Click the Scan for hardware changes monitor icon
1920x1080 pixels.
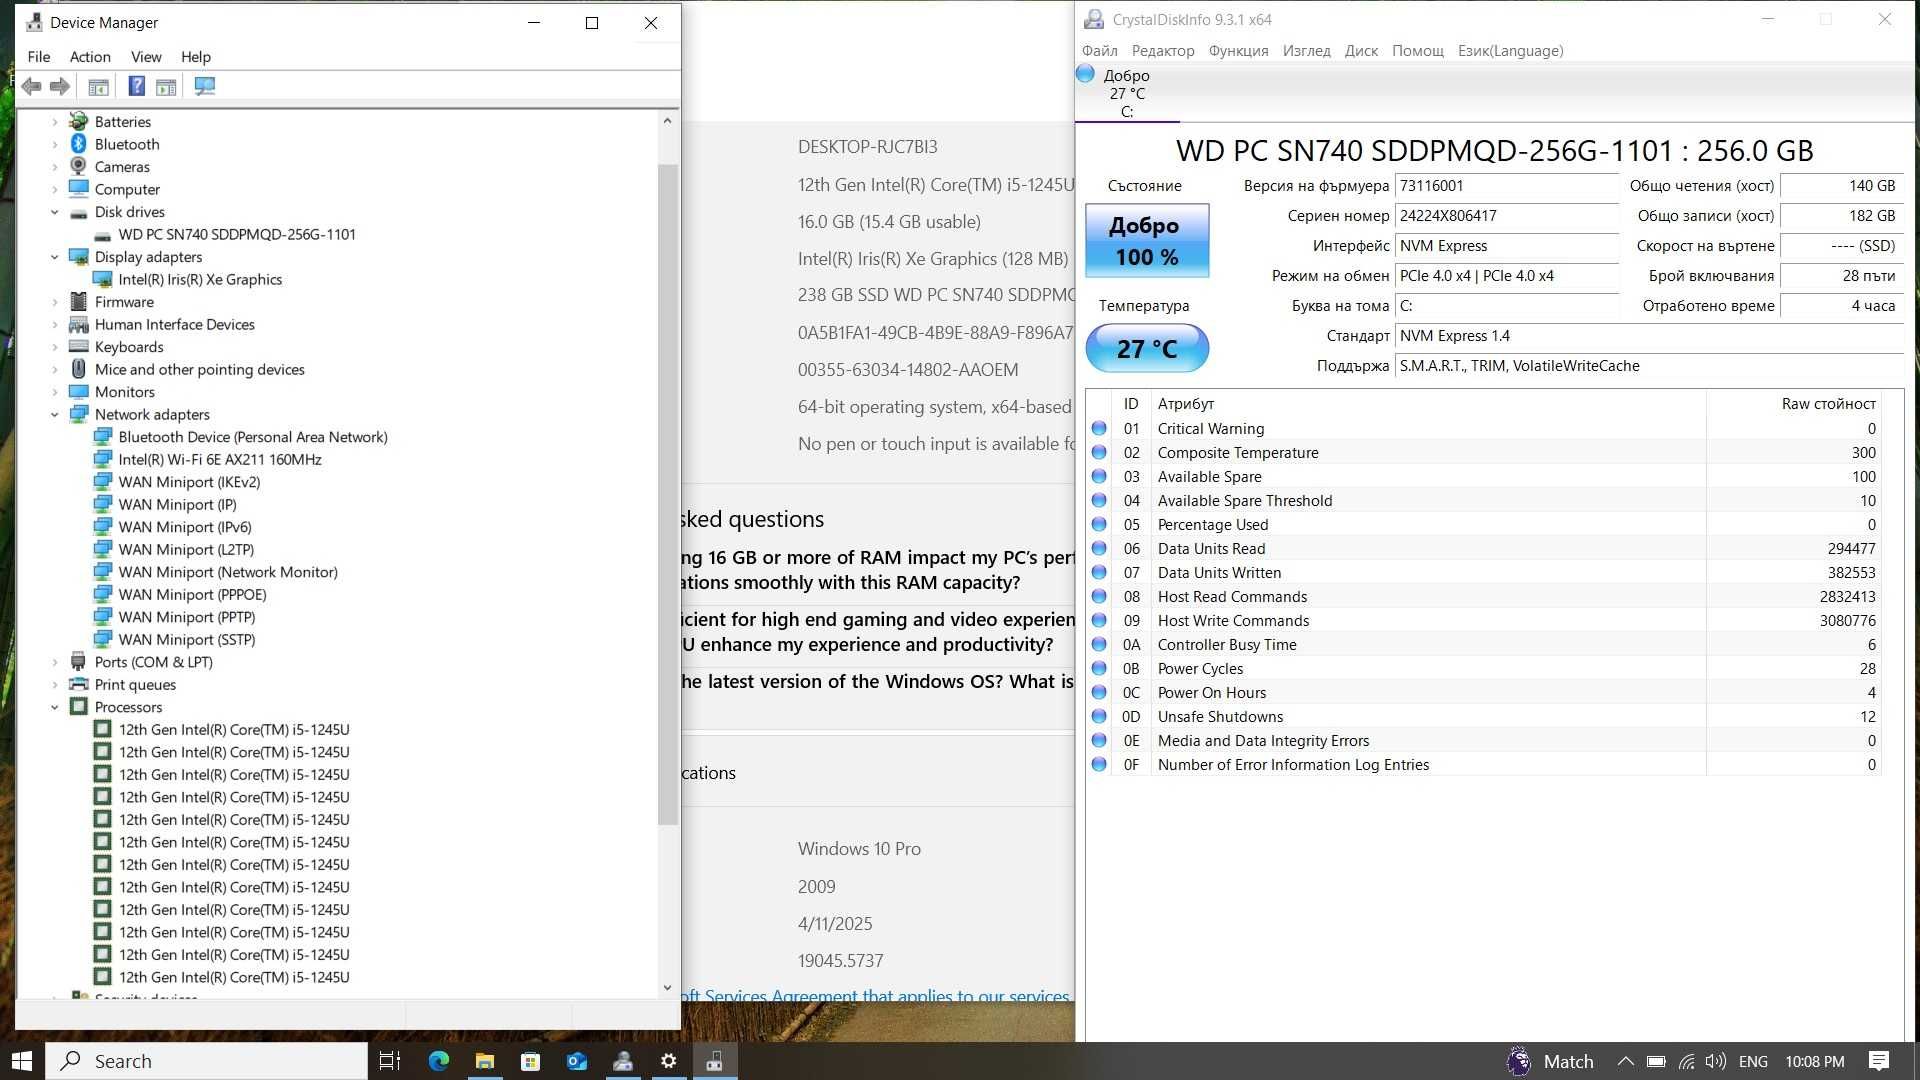[205, 86]
